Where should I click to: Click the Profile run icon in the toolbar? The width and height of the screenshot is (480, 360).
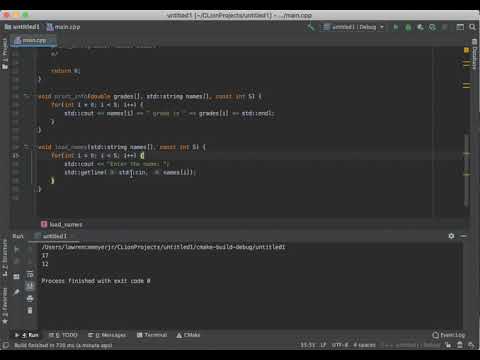432,27
